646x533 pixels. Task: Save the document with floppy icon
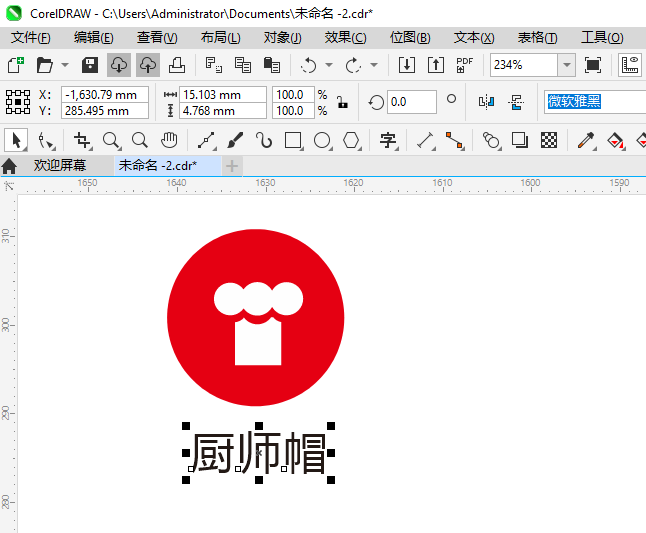click(x=89, y=65)
